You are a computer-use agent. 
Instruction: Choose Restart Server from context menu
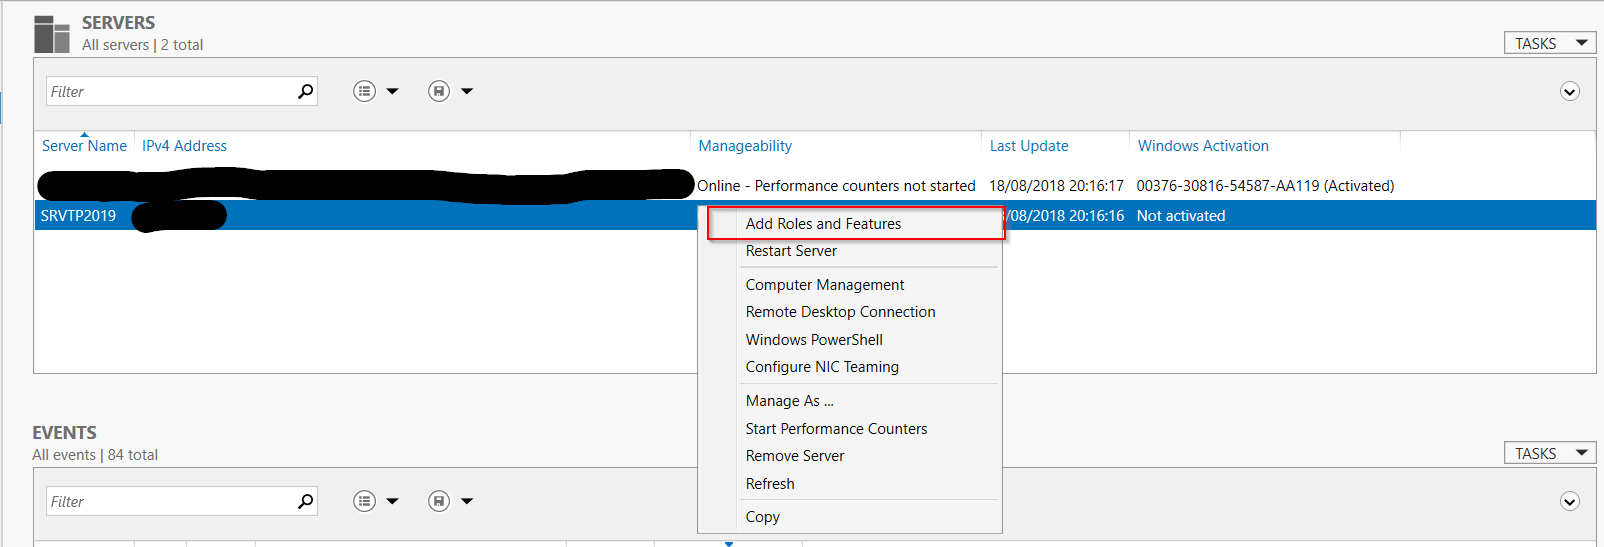[791, 251]
